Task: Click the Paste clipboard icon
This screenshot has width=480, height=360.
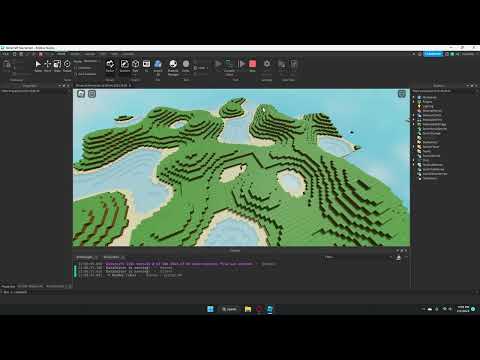Action: 7,65
